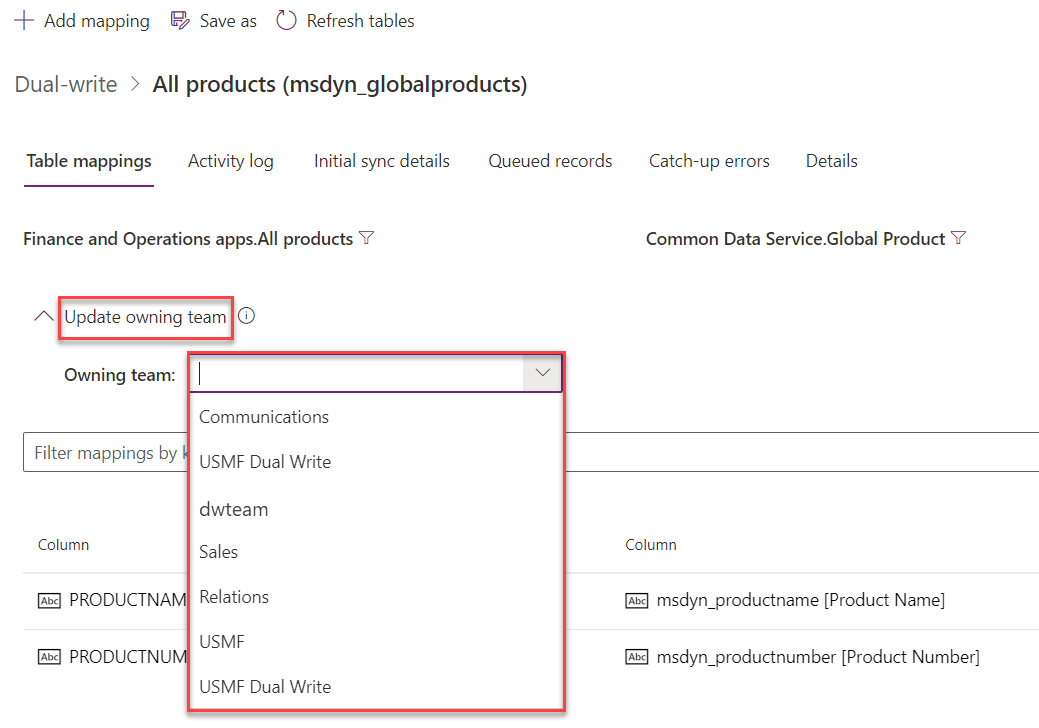Collapse the Update owning team section
Viewport: 1039px width, 728px height.
pos(44,316)
